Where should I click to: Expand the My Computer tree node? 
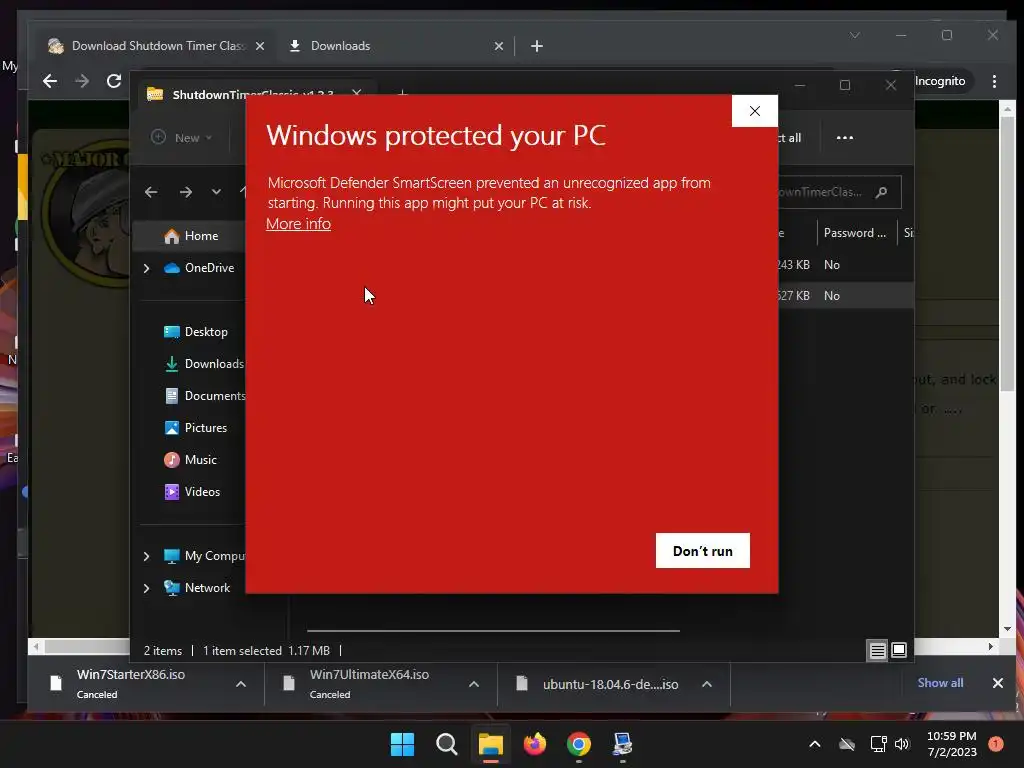(x=147, y=556)
